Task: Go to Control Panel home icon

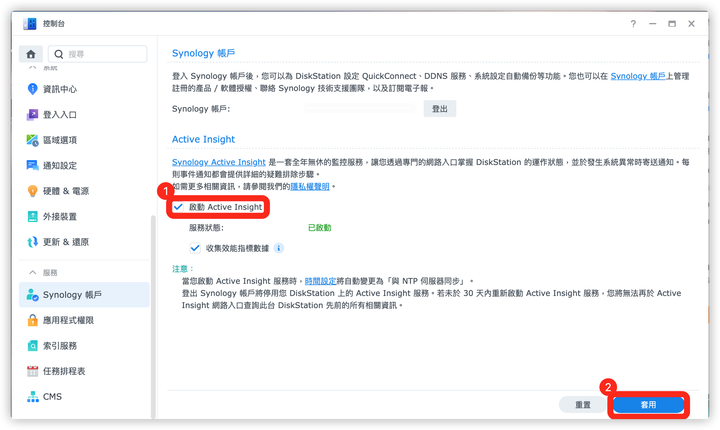Action: click(x=31, y=54)
